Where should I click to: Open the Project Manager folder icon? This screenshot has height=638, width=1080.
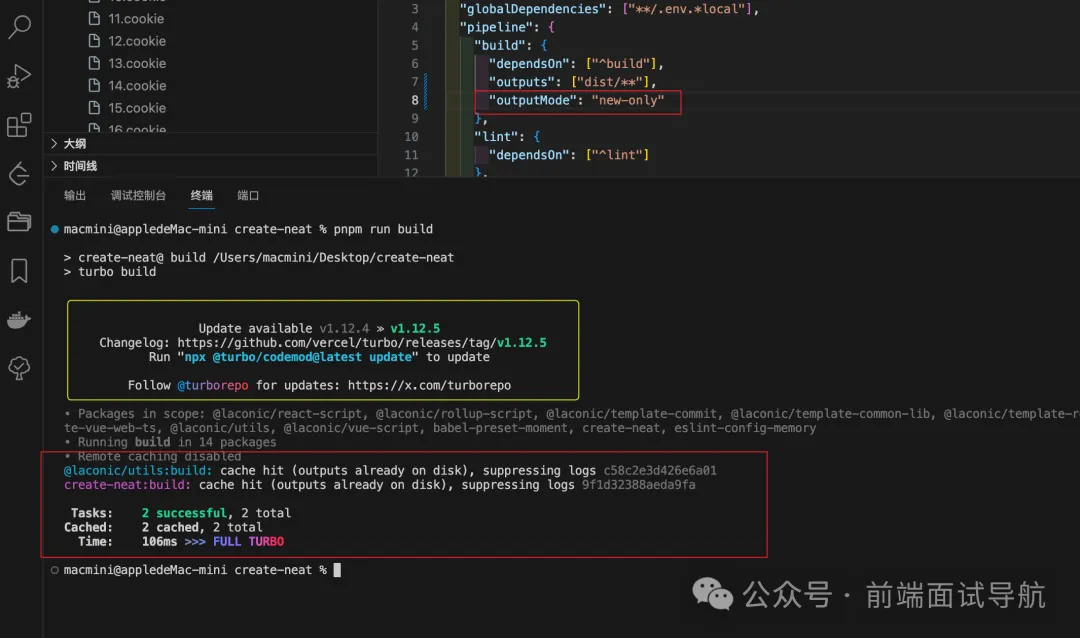[19, 221]
